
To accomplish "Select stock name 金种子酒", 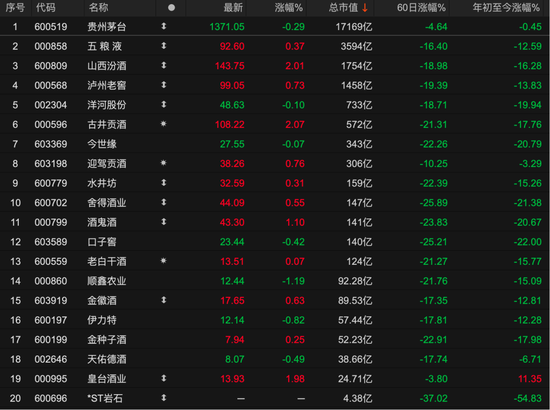I will click(x=107, y=340).
